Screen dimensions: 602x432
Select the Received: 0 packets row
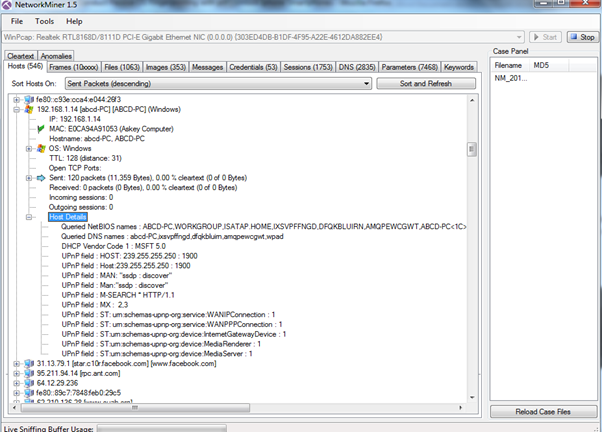[x=143, y=187]
